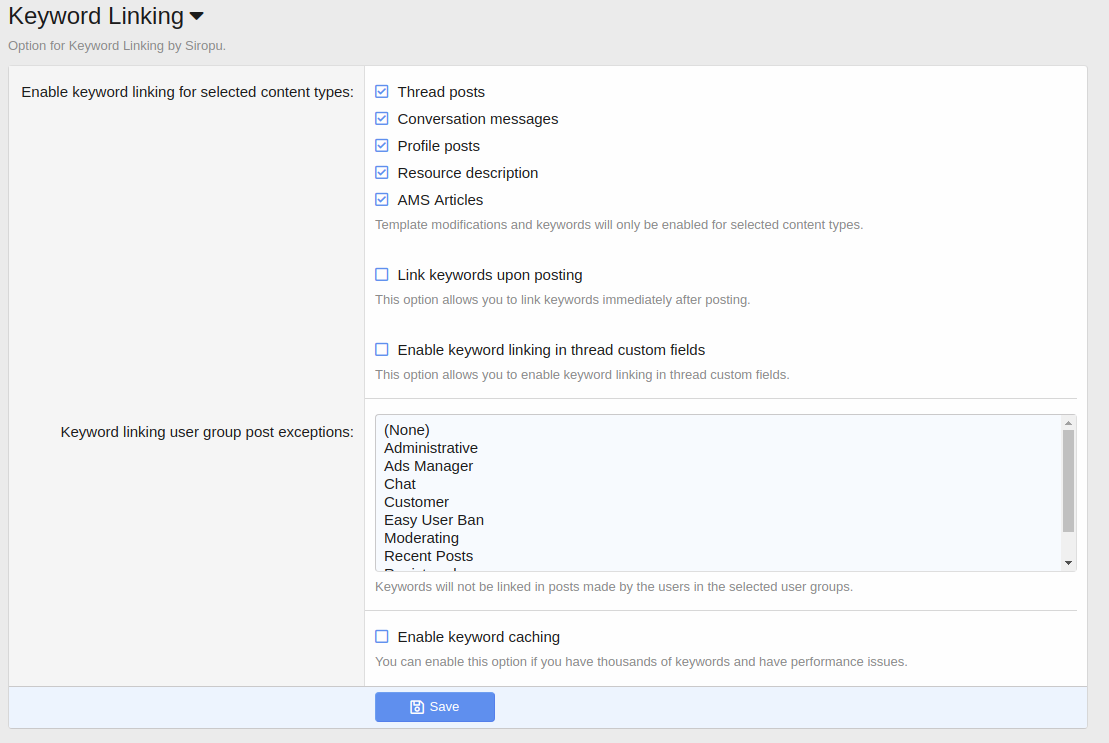Choose Easy User Ban in the list
Viewport: 1109px width, 743px height.
pos(434,520)
